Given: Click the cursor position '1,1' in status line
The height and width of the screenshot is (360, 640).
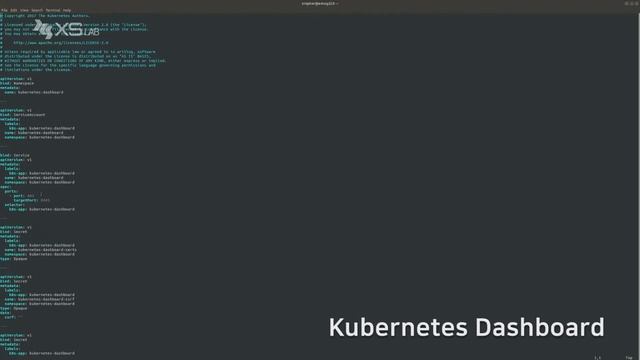Looking at the screenshot, I should pos(598,358).
